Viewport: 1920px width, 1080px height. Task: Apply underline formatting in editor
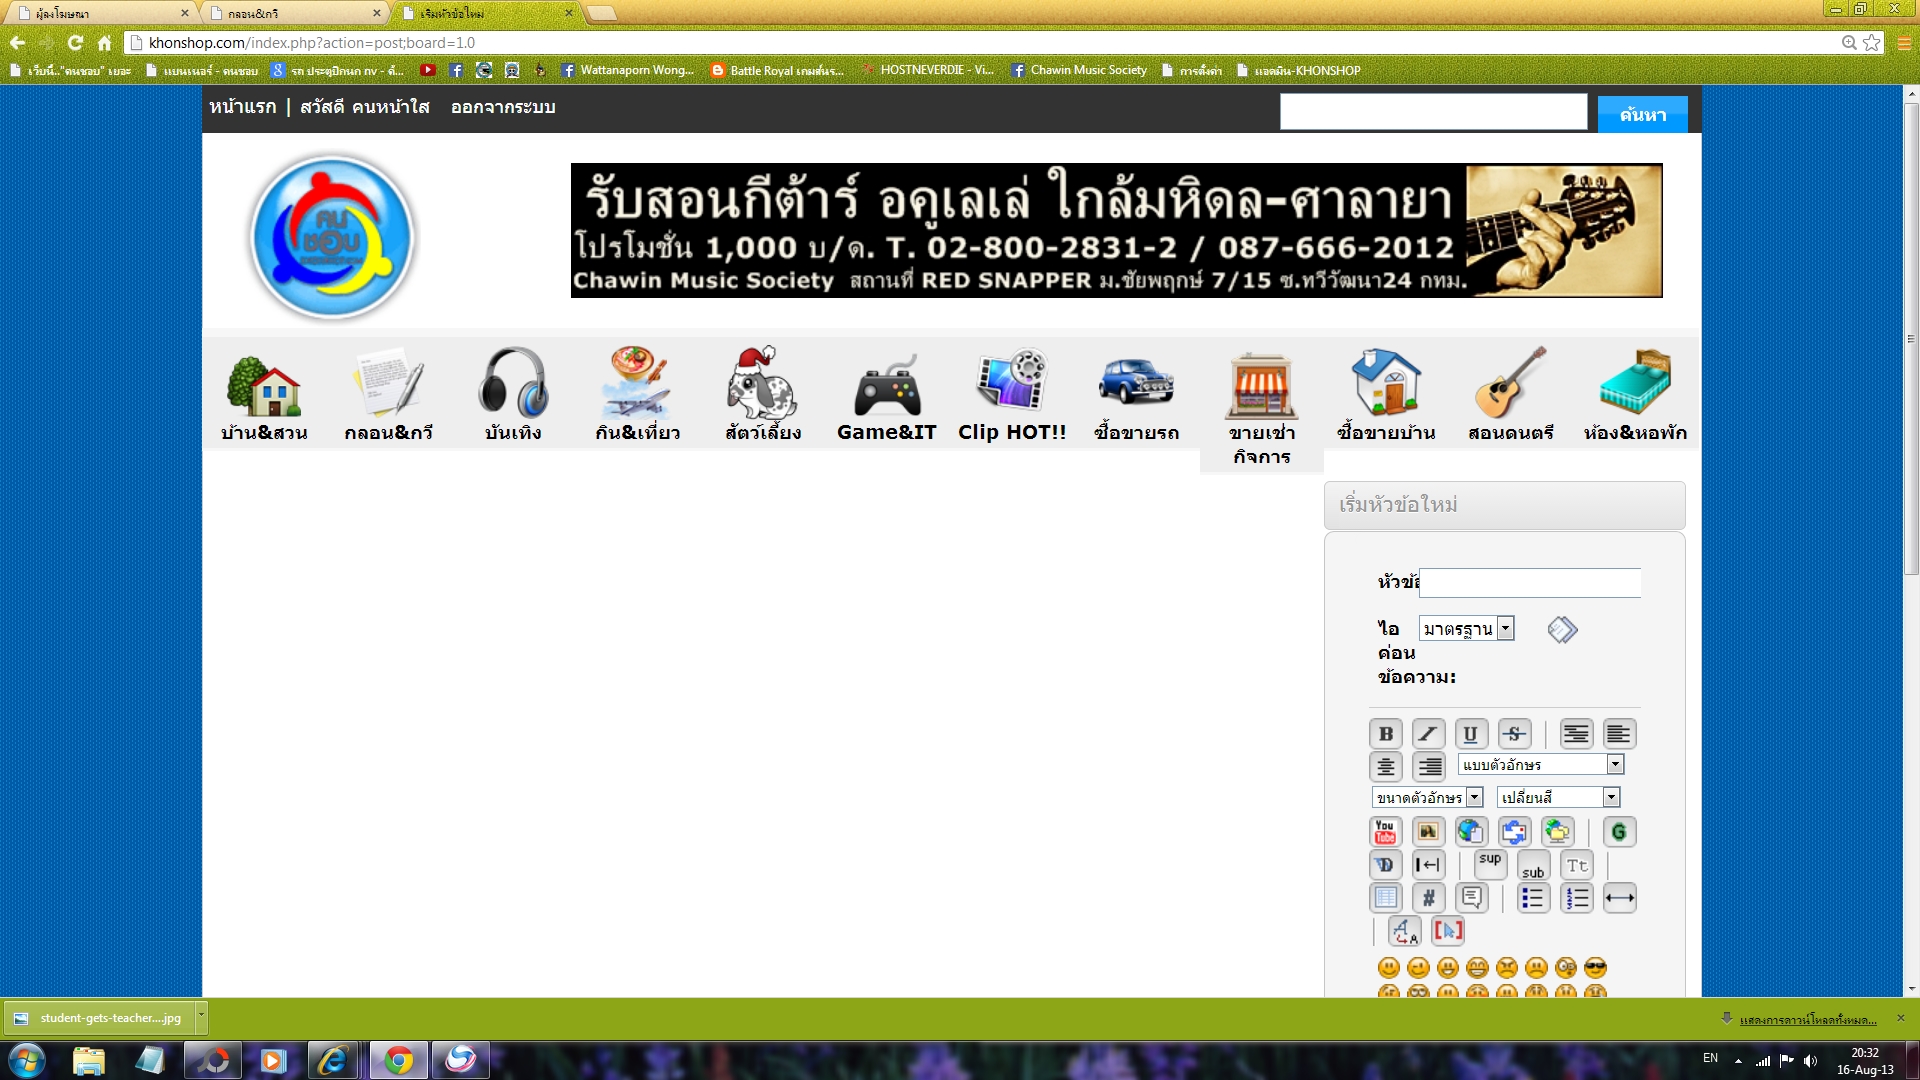coord(1470,734)
